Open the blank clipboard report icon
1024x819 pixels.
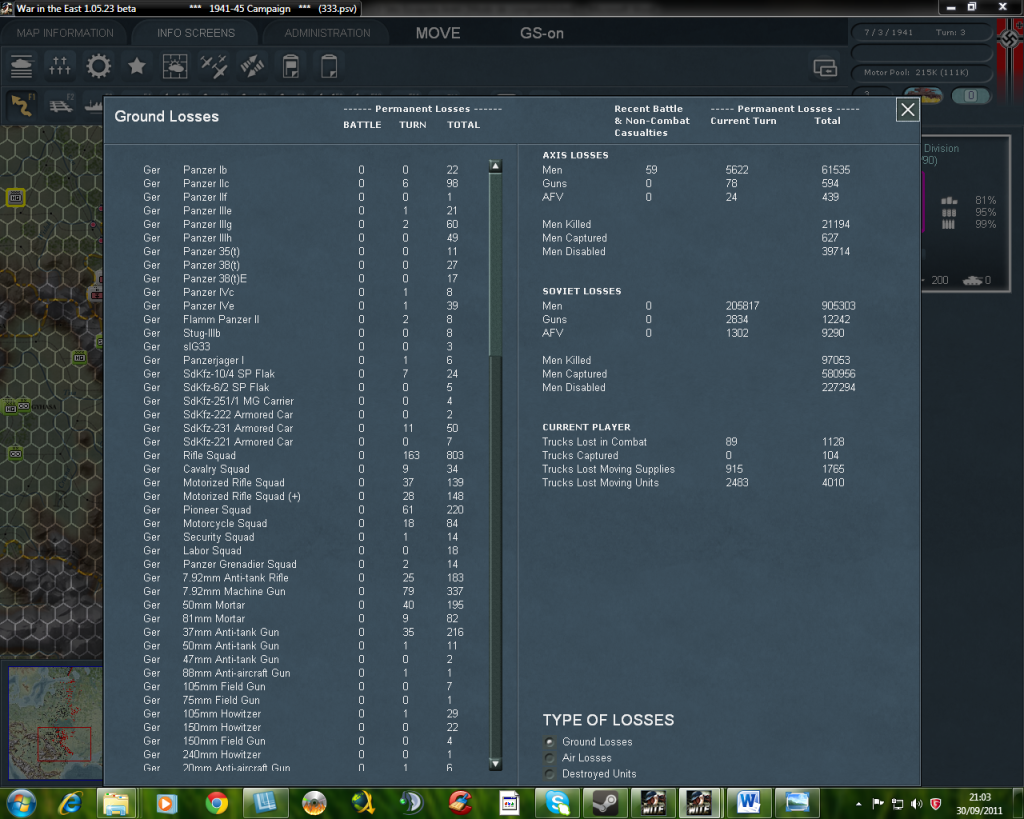(329, 66)
